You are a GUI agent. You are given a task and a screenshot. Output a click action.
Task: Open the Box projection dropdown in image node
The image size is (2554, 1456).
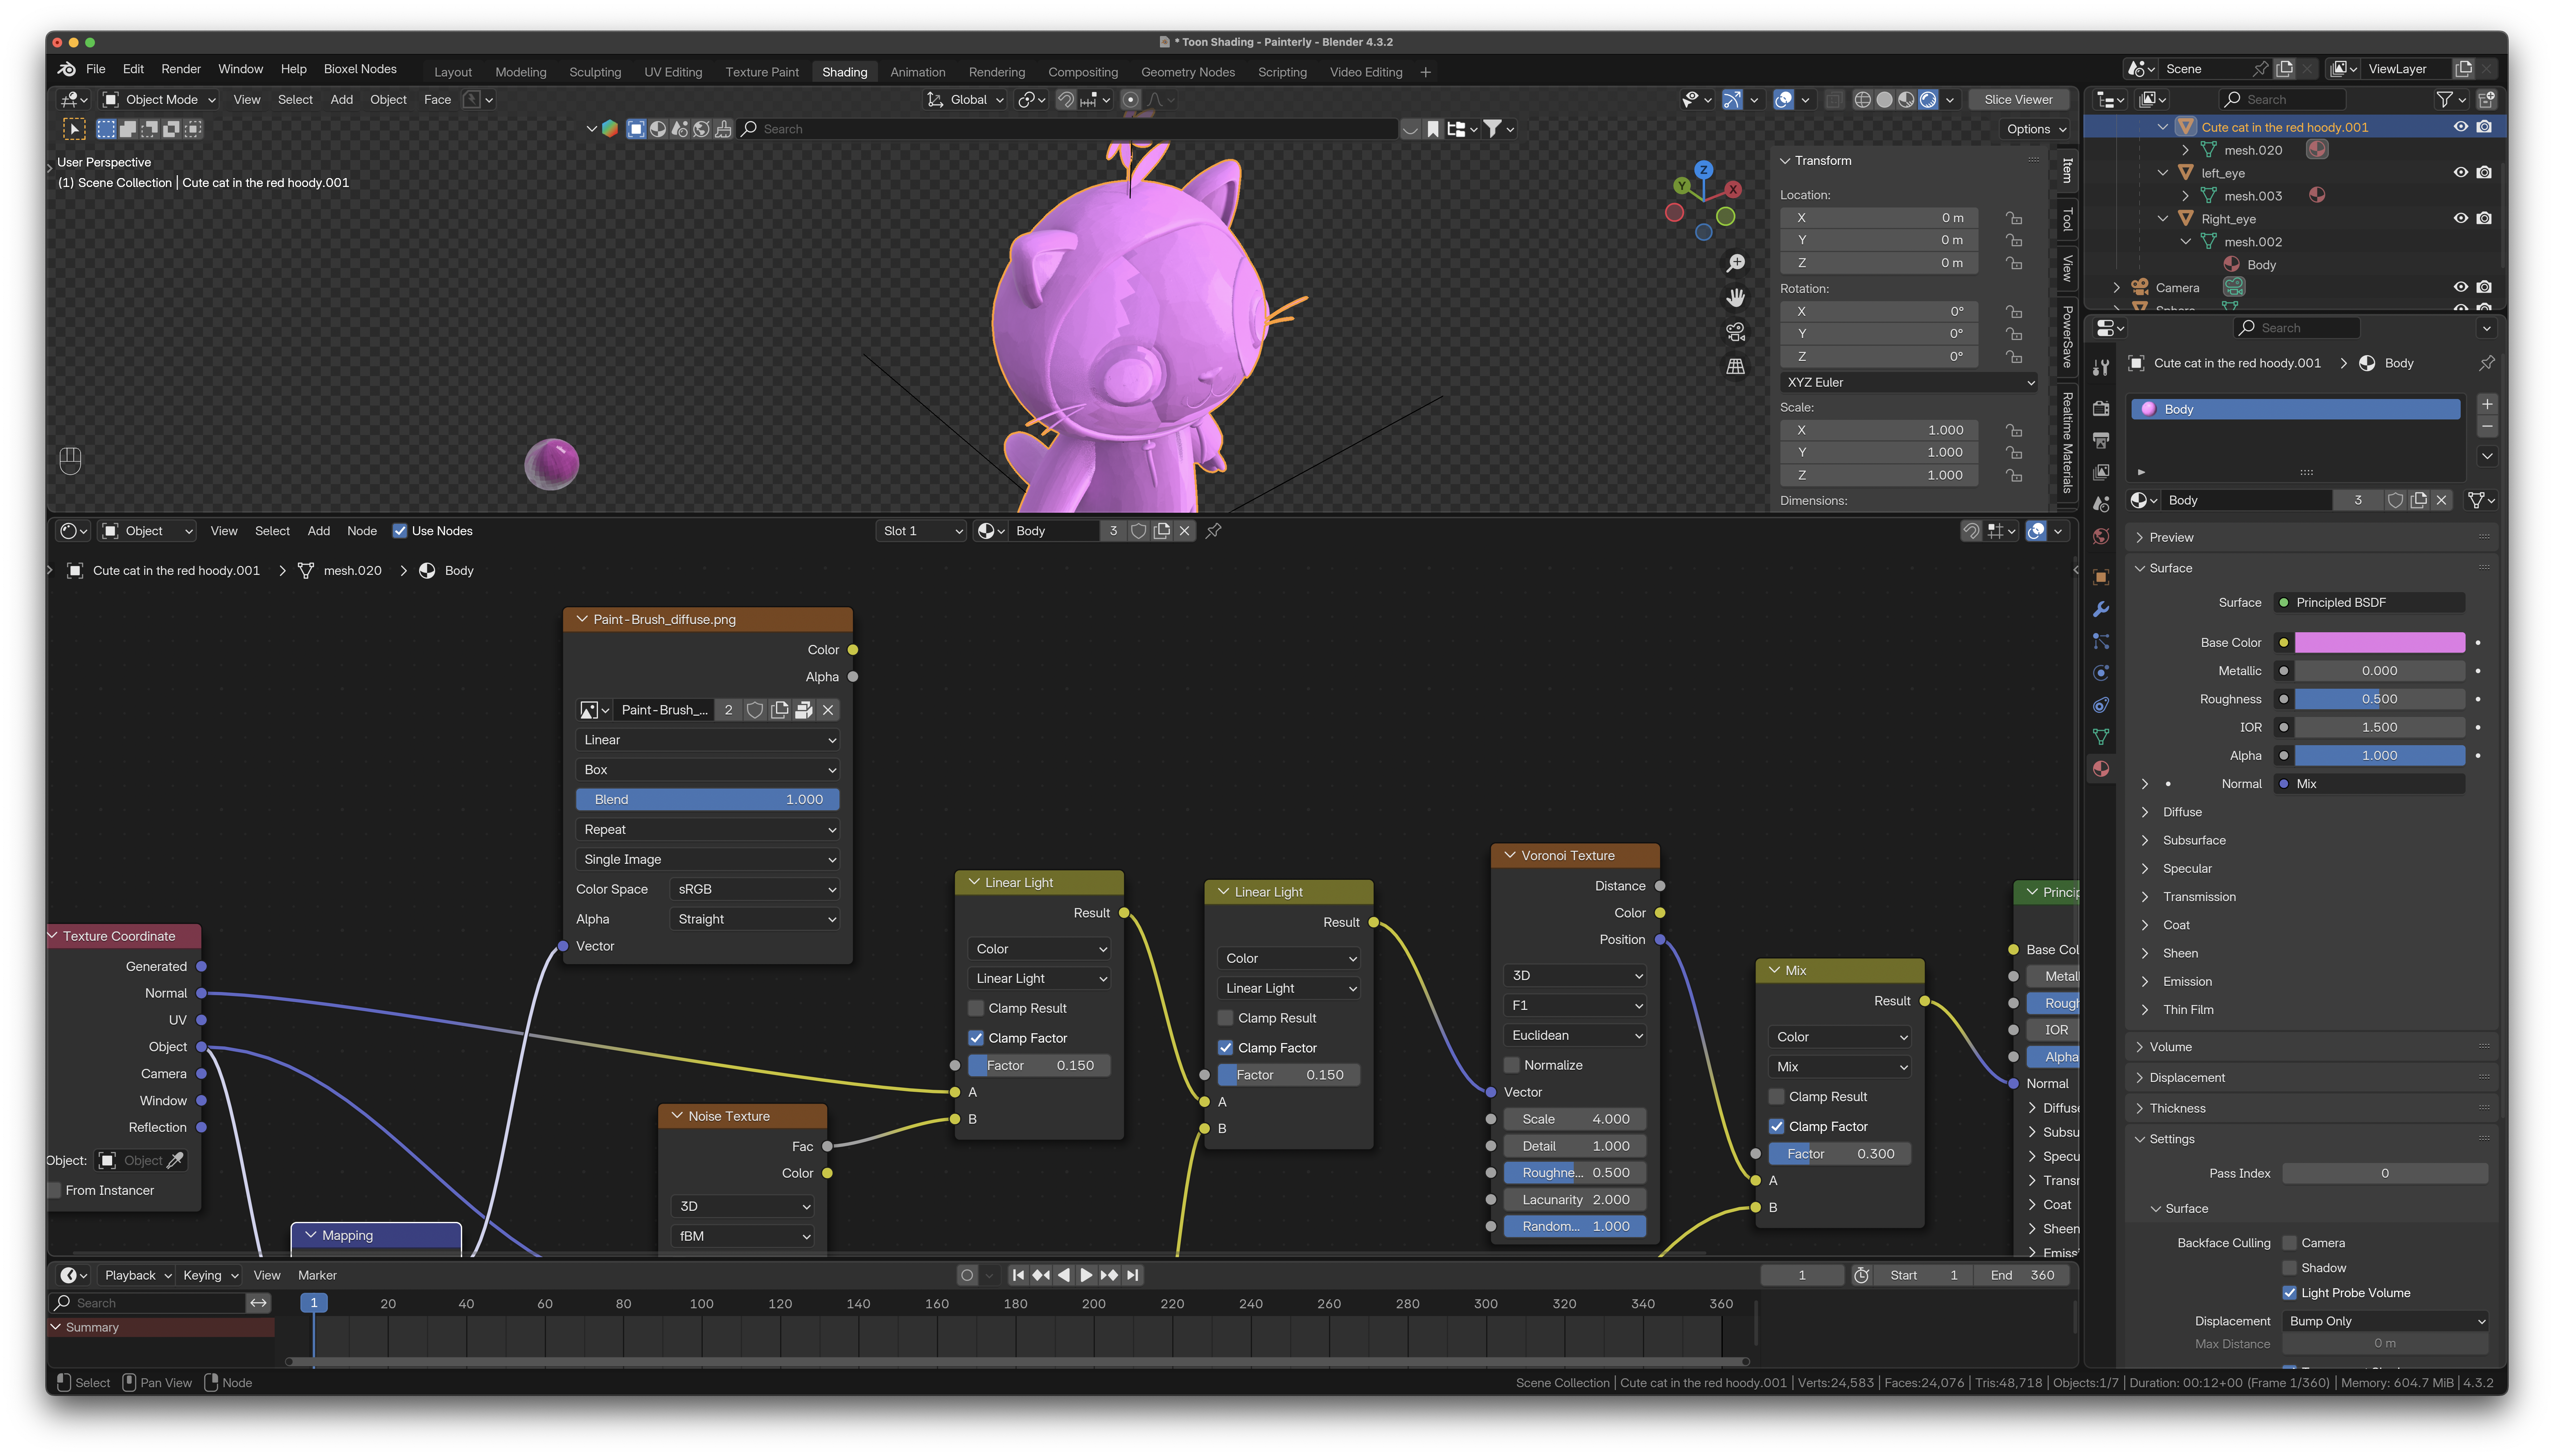pyautogui.click(x=708, y=770)
